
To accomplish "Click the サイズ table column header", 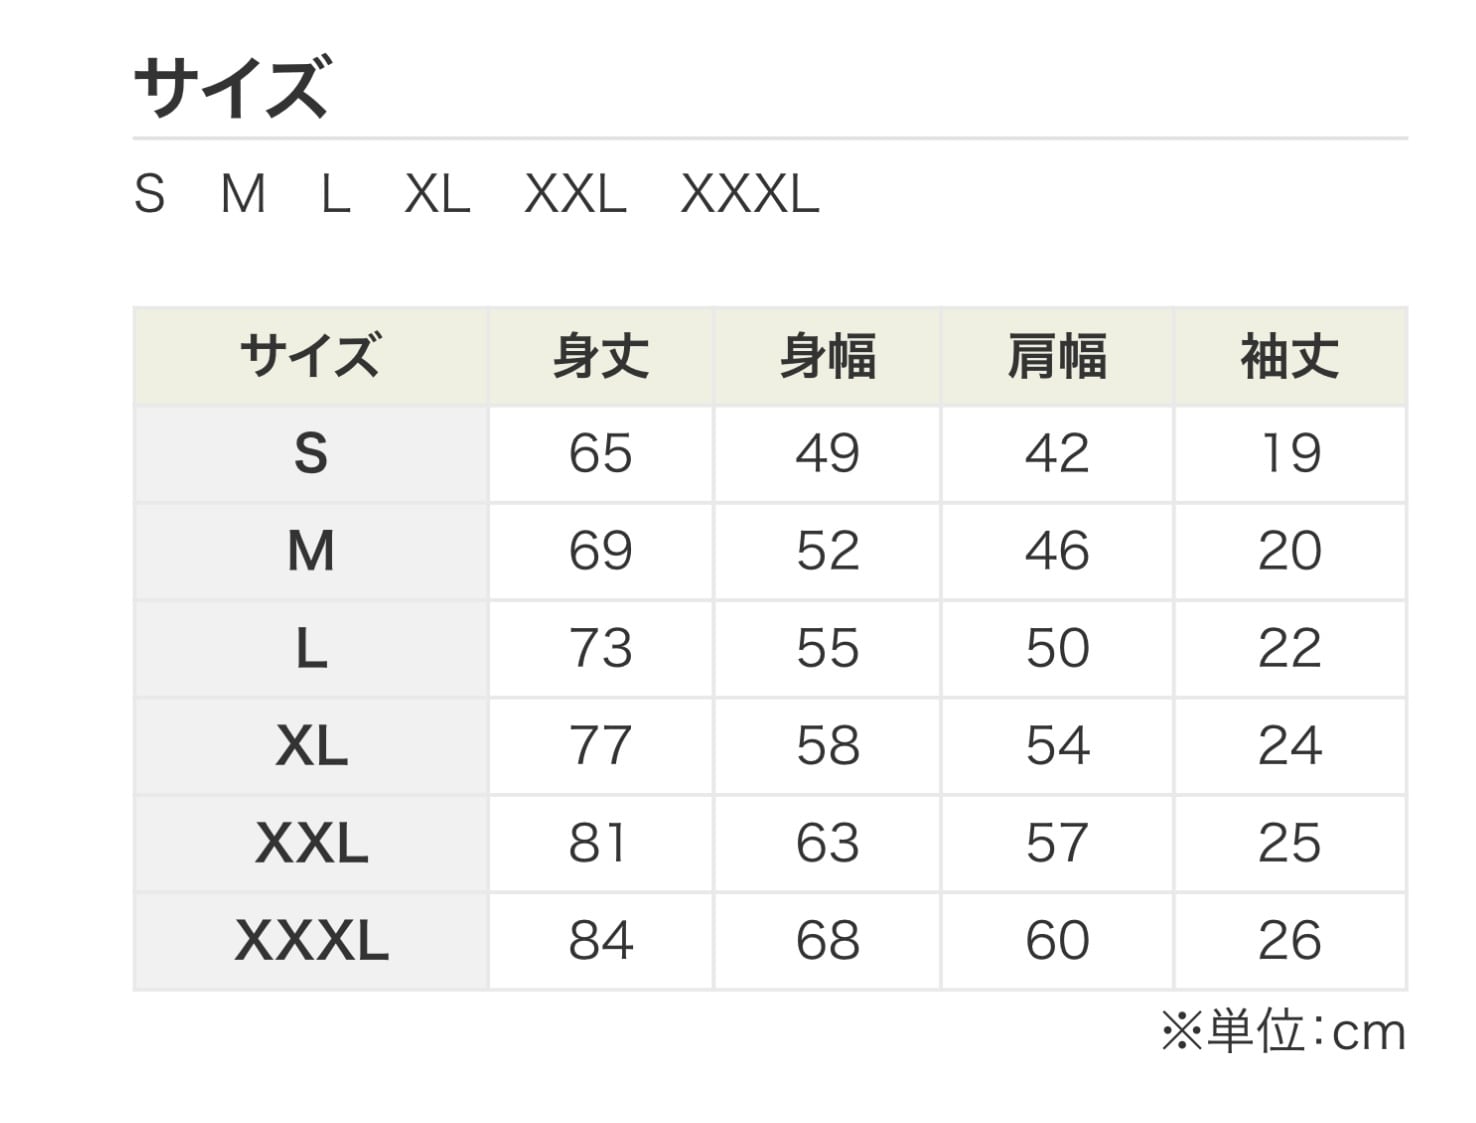I will (x=311, y=357).
